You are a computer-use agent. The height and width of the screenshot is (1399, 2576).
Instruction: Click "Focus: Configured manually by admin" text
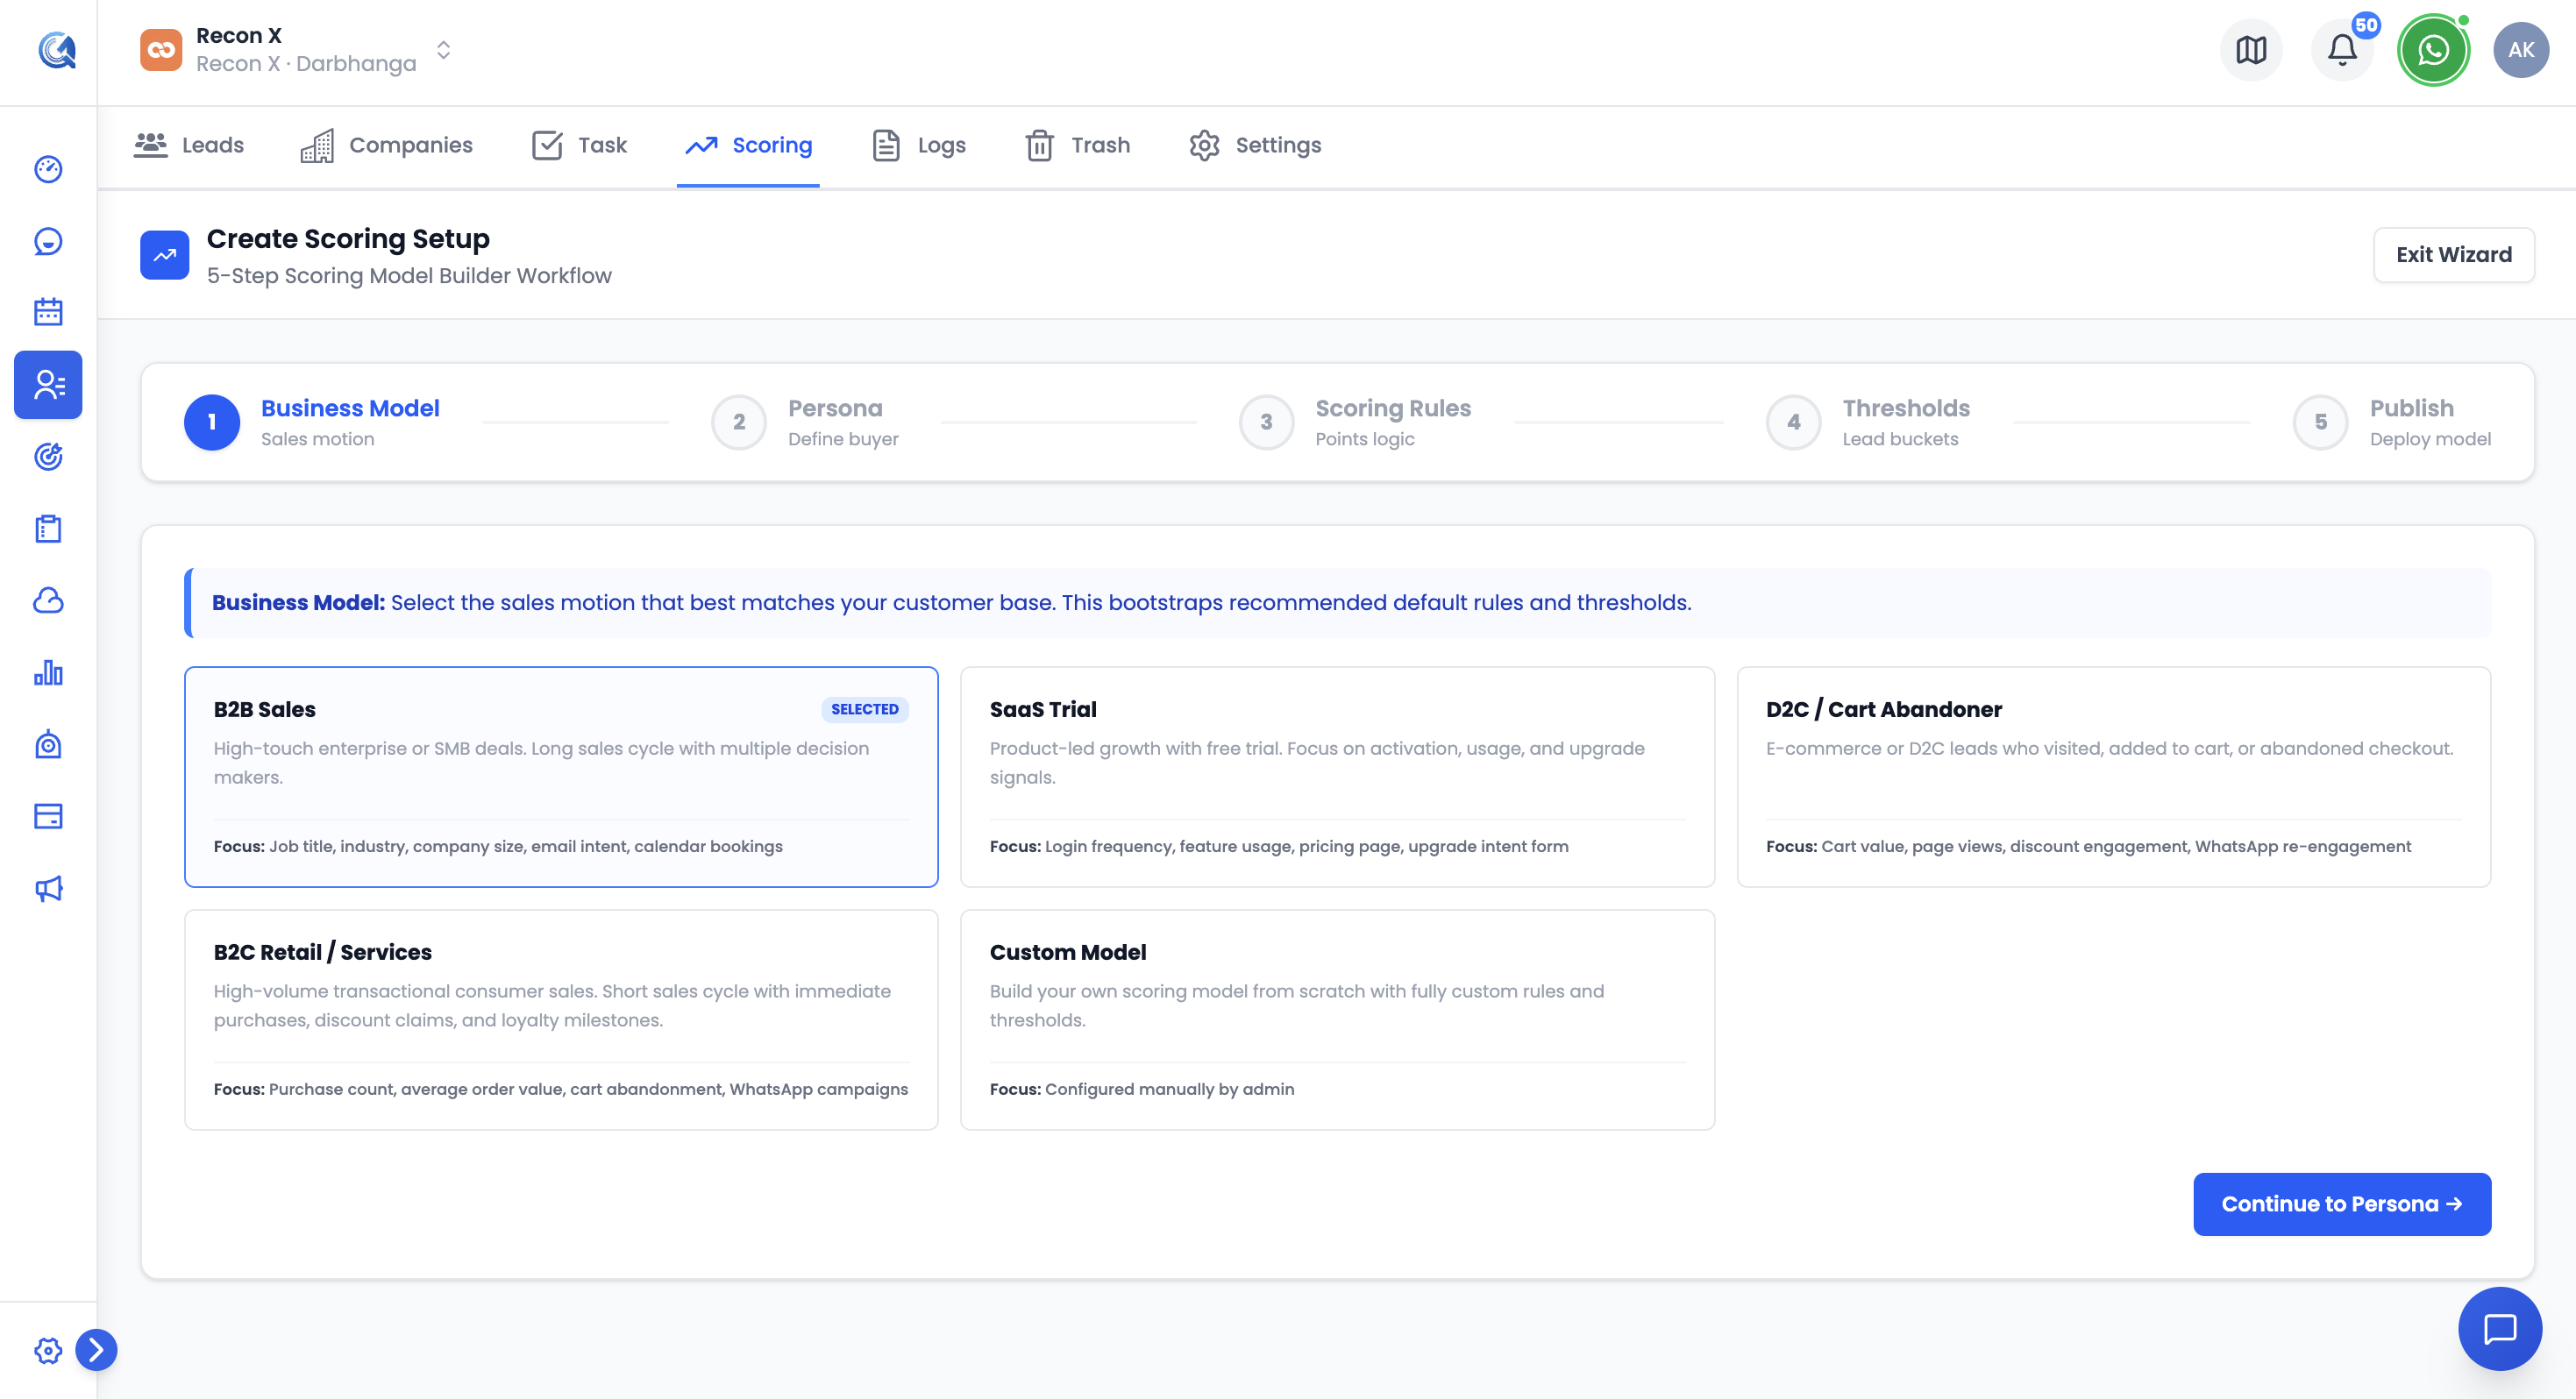coord(1142,1089)
